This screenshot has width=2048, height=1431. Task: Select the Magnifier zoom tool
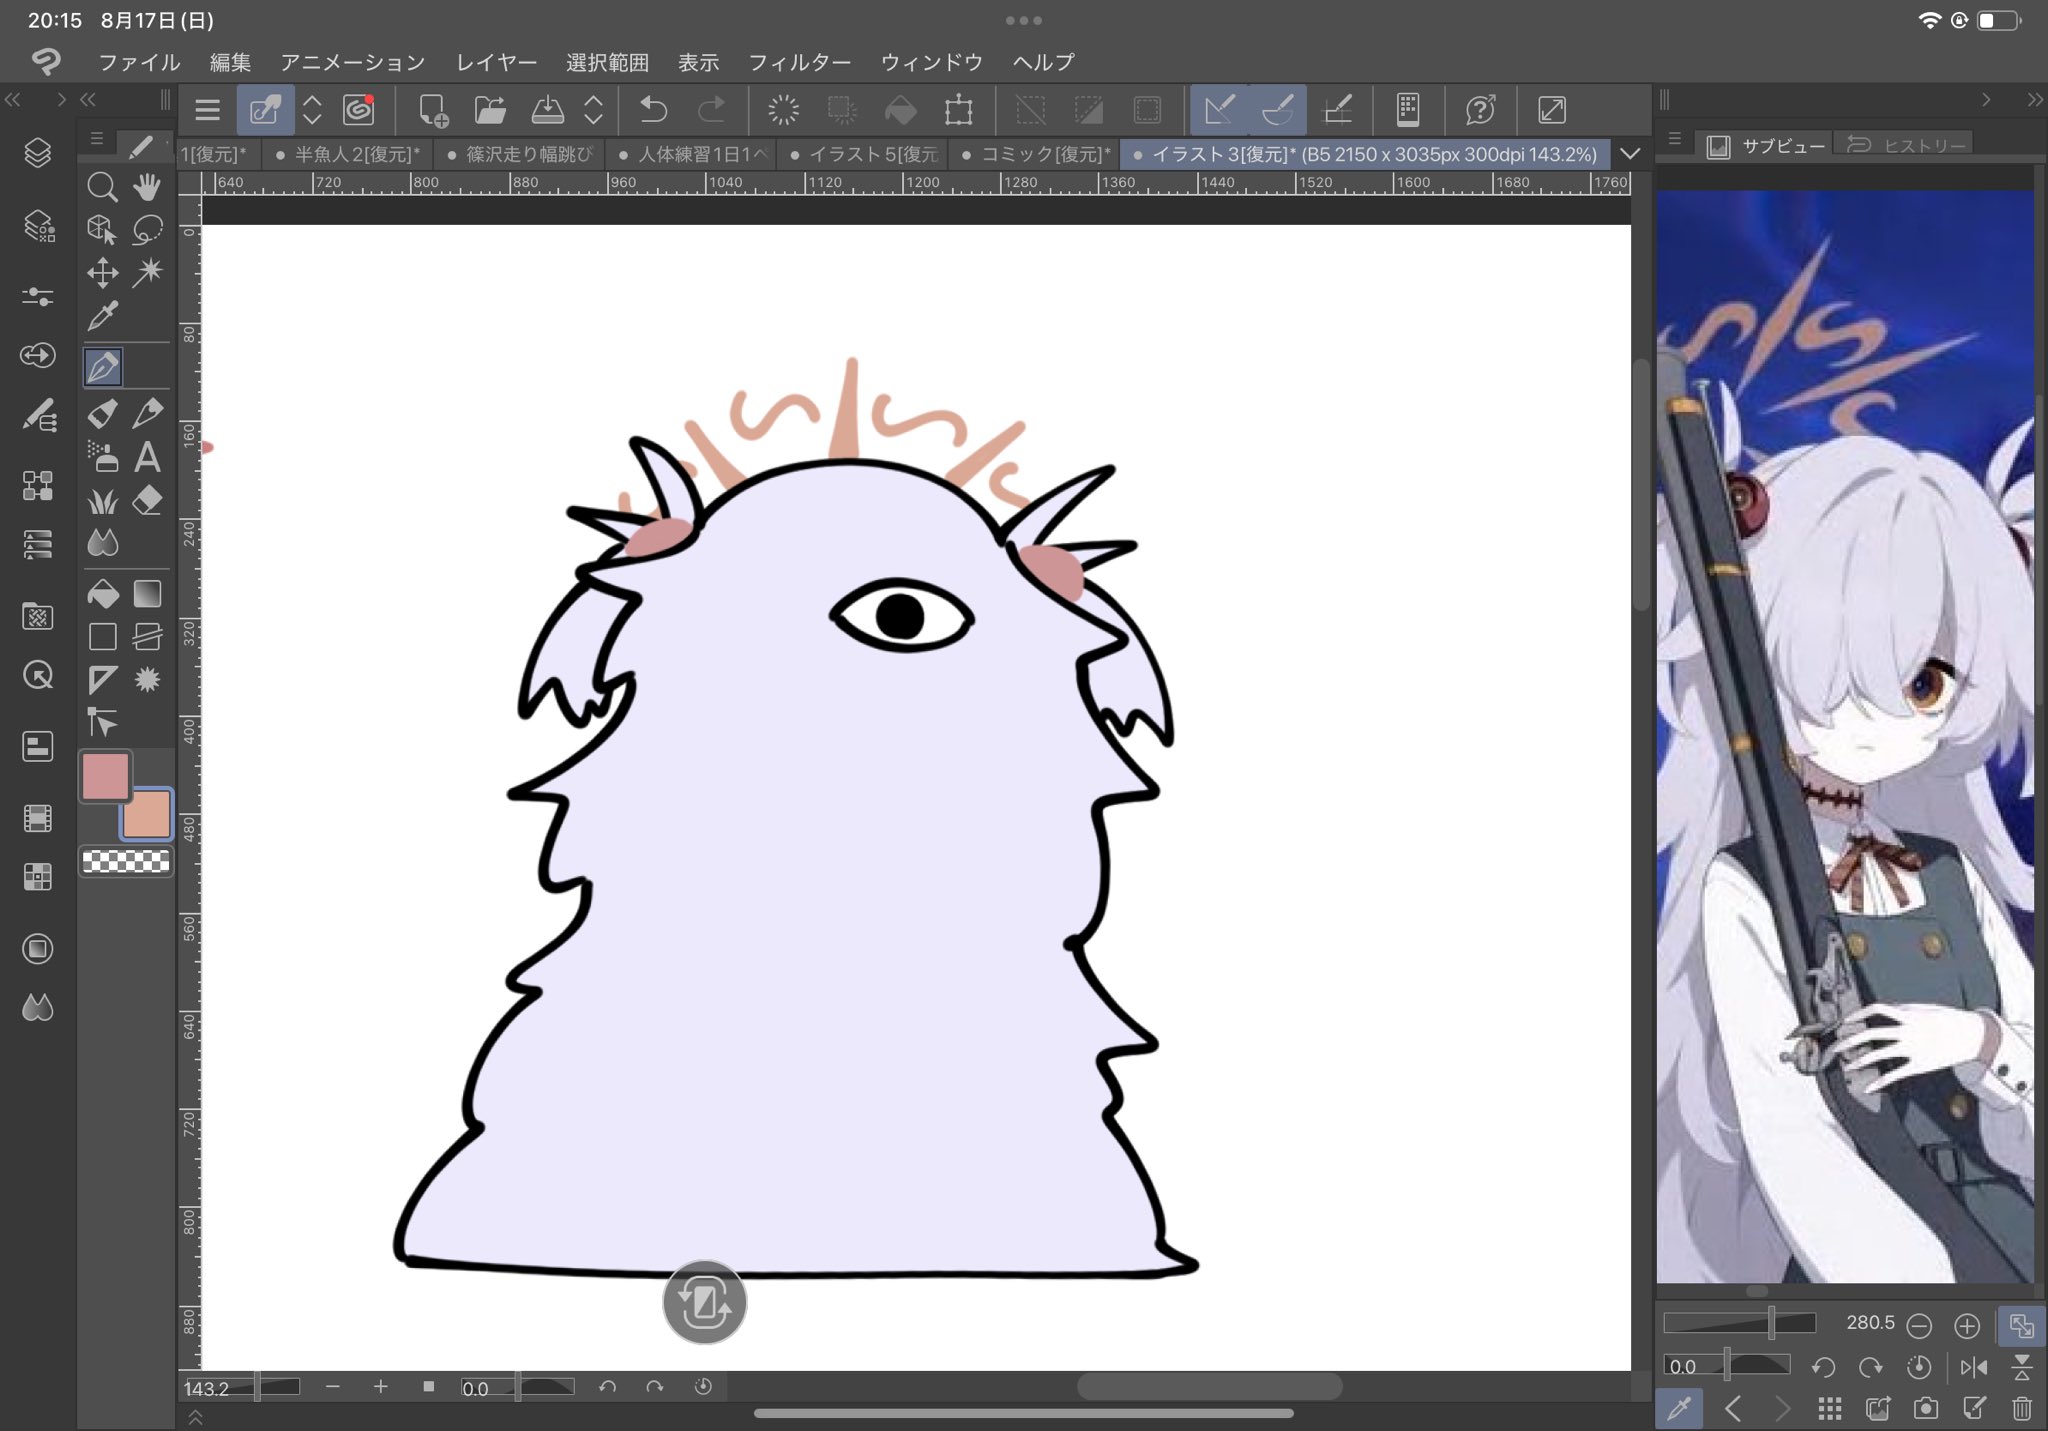tap(102, 187)
